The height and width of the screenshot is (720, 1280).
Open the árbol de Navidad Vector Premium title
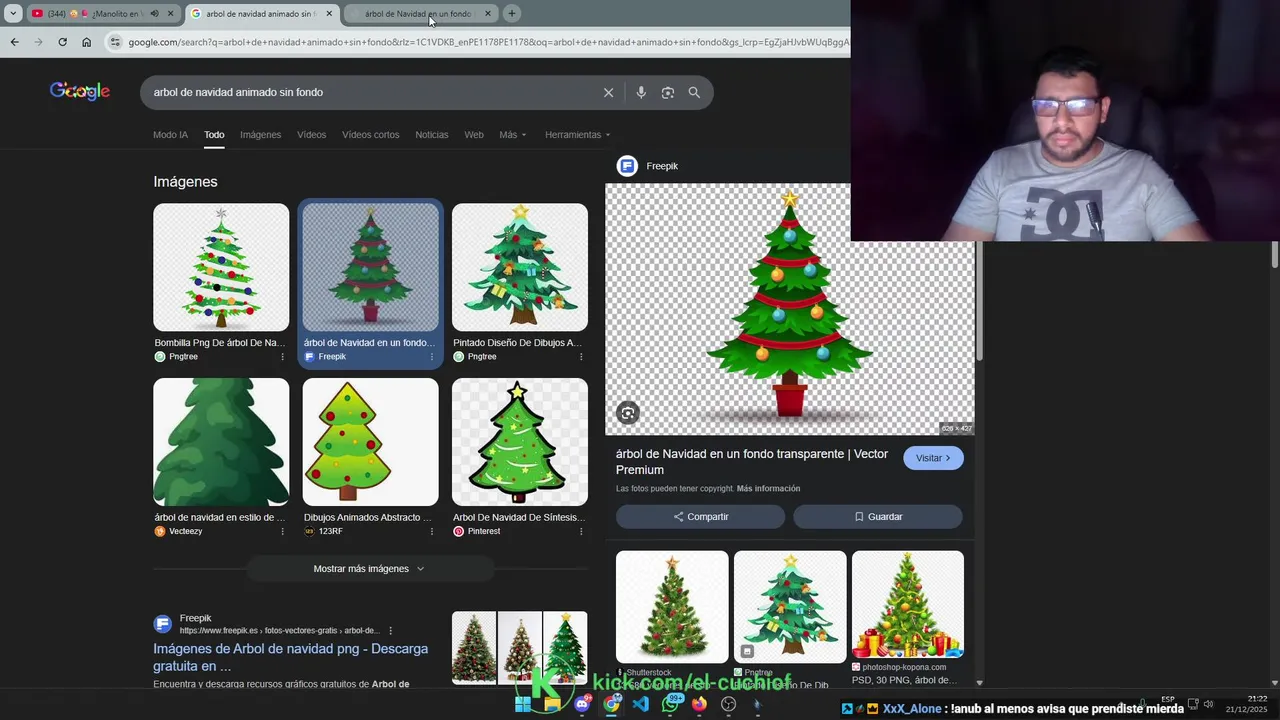pos(752,462)
